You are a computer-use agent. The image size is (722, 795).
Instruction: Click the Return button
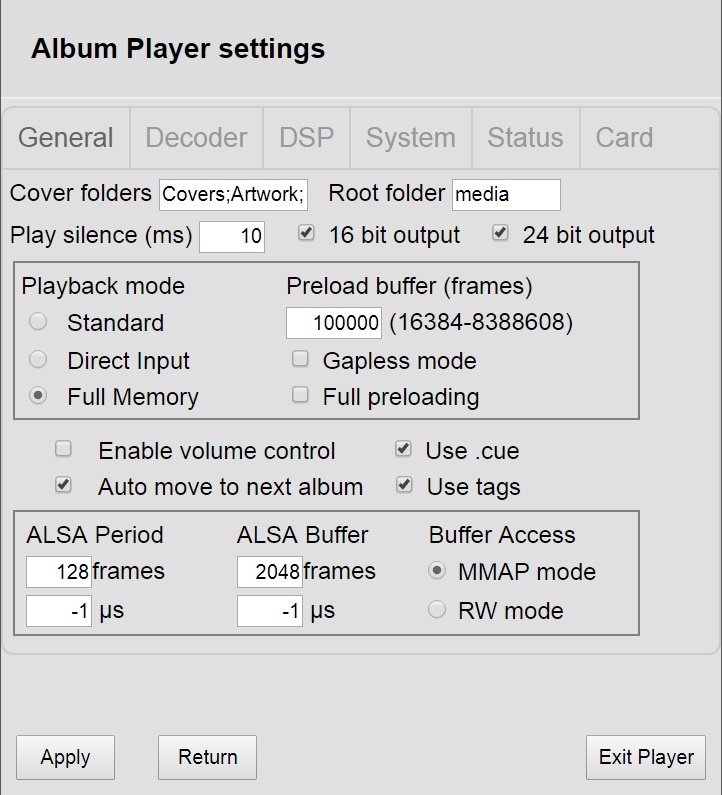[x=207, y=757]
